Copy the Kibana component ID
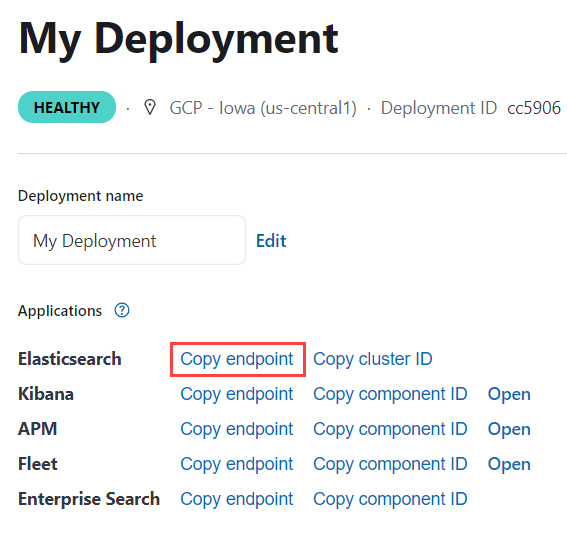Viewport: 567px width, 539px height. coord(390,394)
